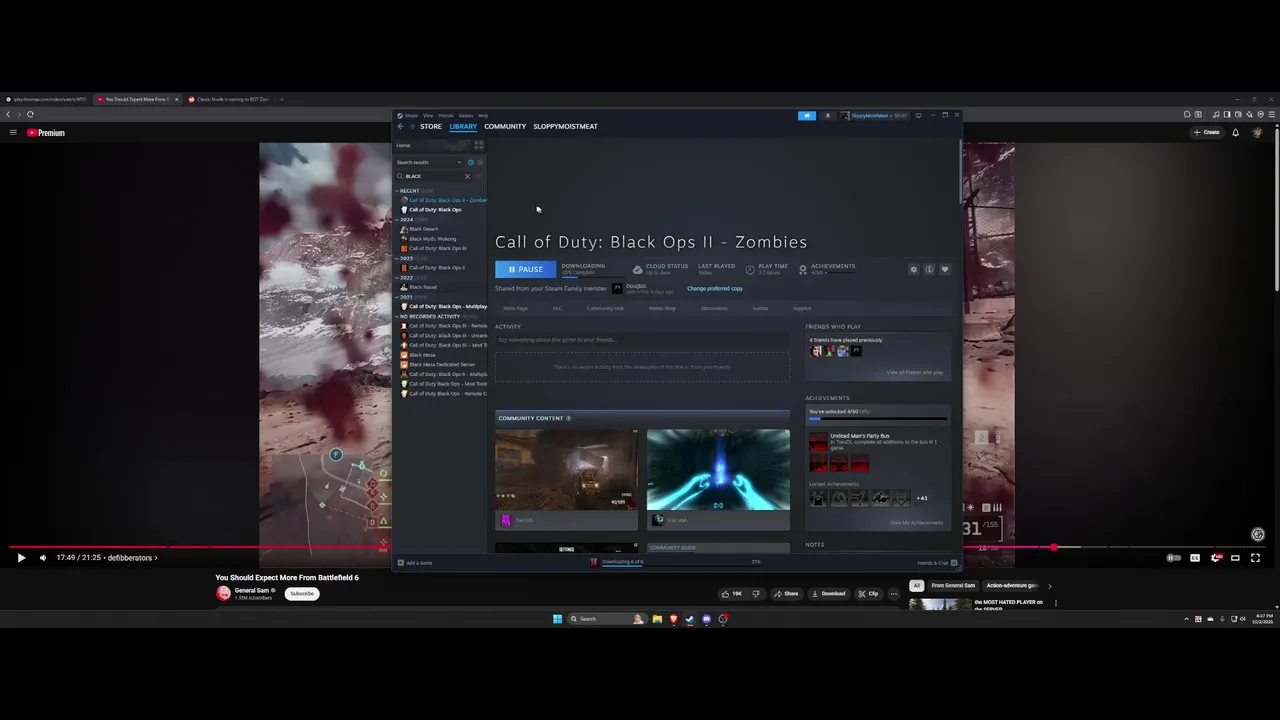
Task: Click YouTube Download button
Action: pyautogui.click(x=828, y=593)
